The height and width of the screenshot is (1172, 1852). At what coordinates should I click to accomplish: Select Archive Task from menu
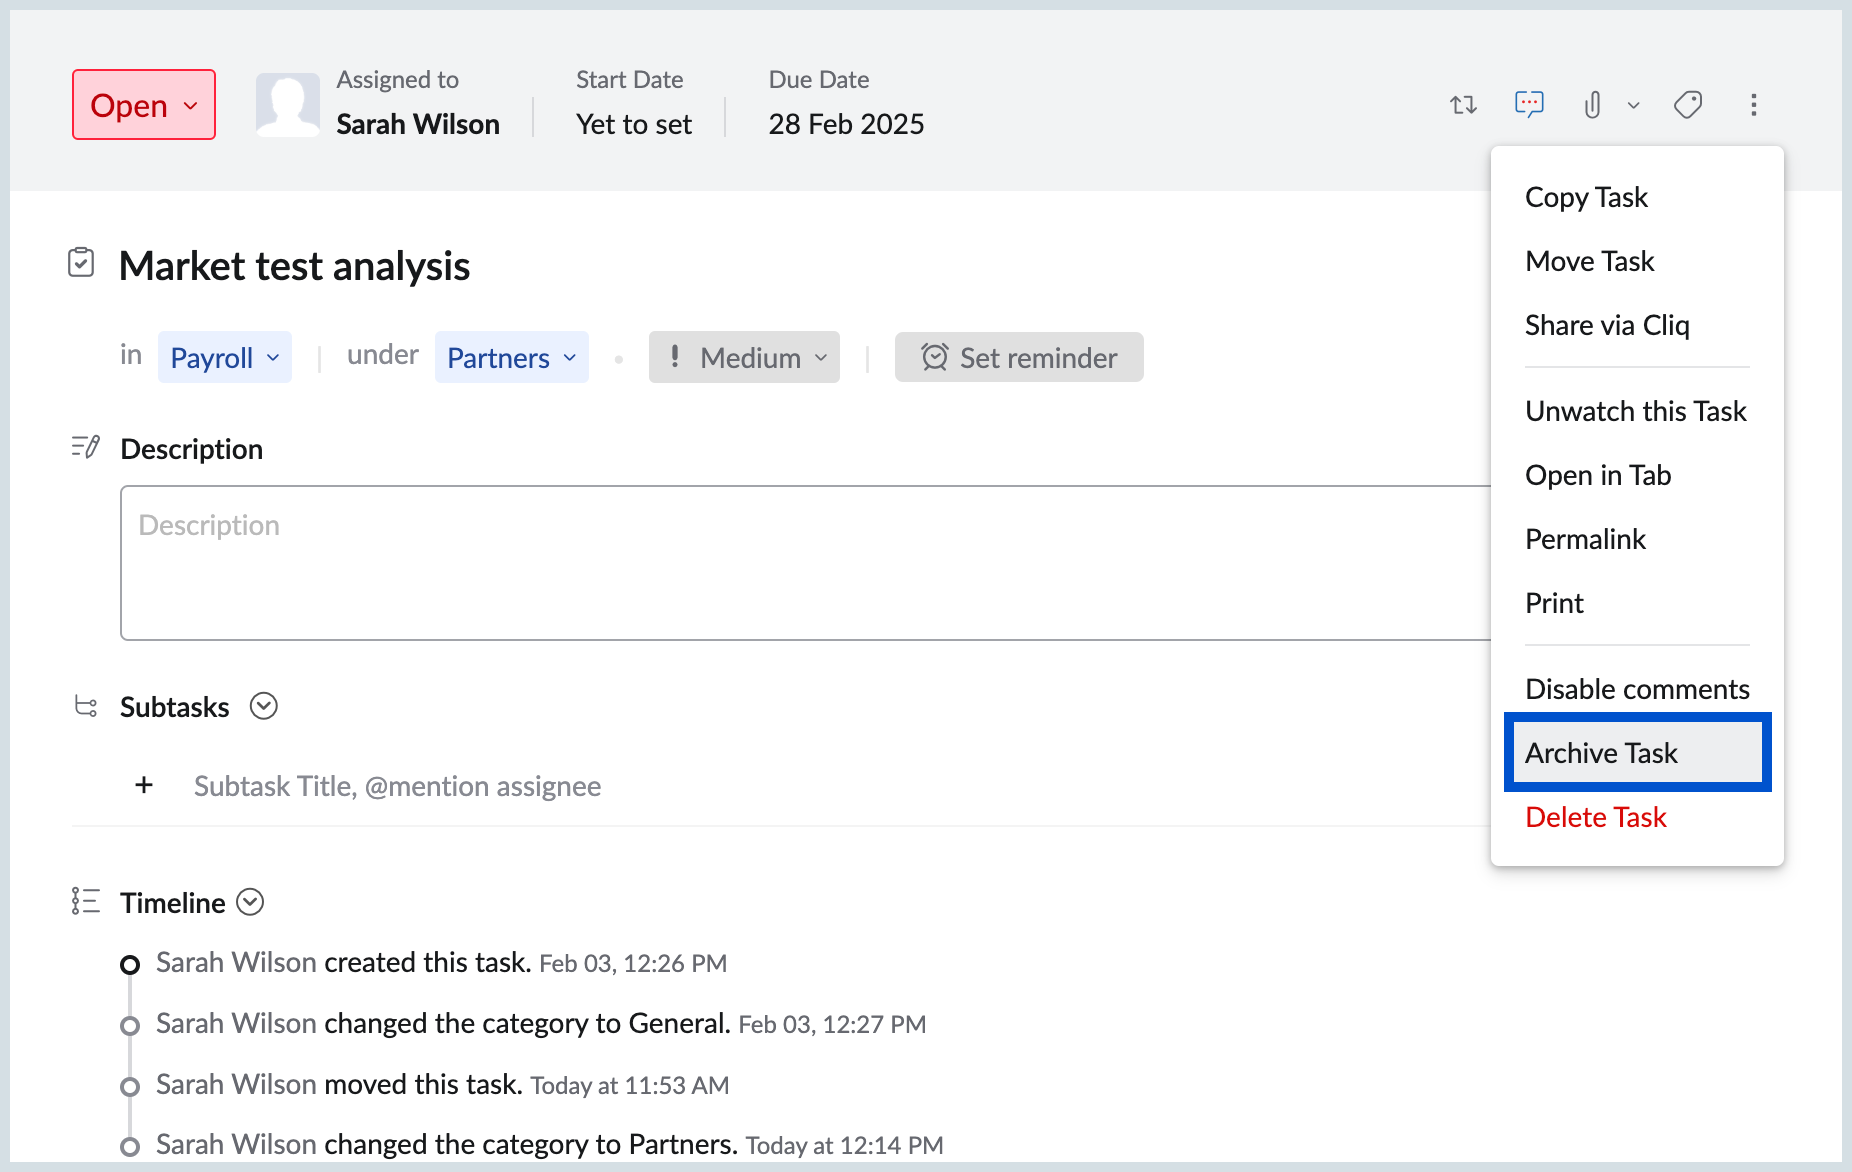coord(1637,753)
